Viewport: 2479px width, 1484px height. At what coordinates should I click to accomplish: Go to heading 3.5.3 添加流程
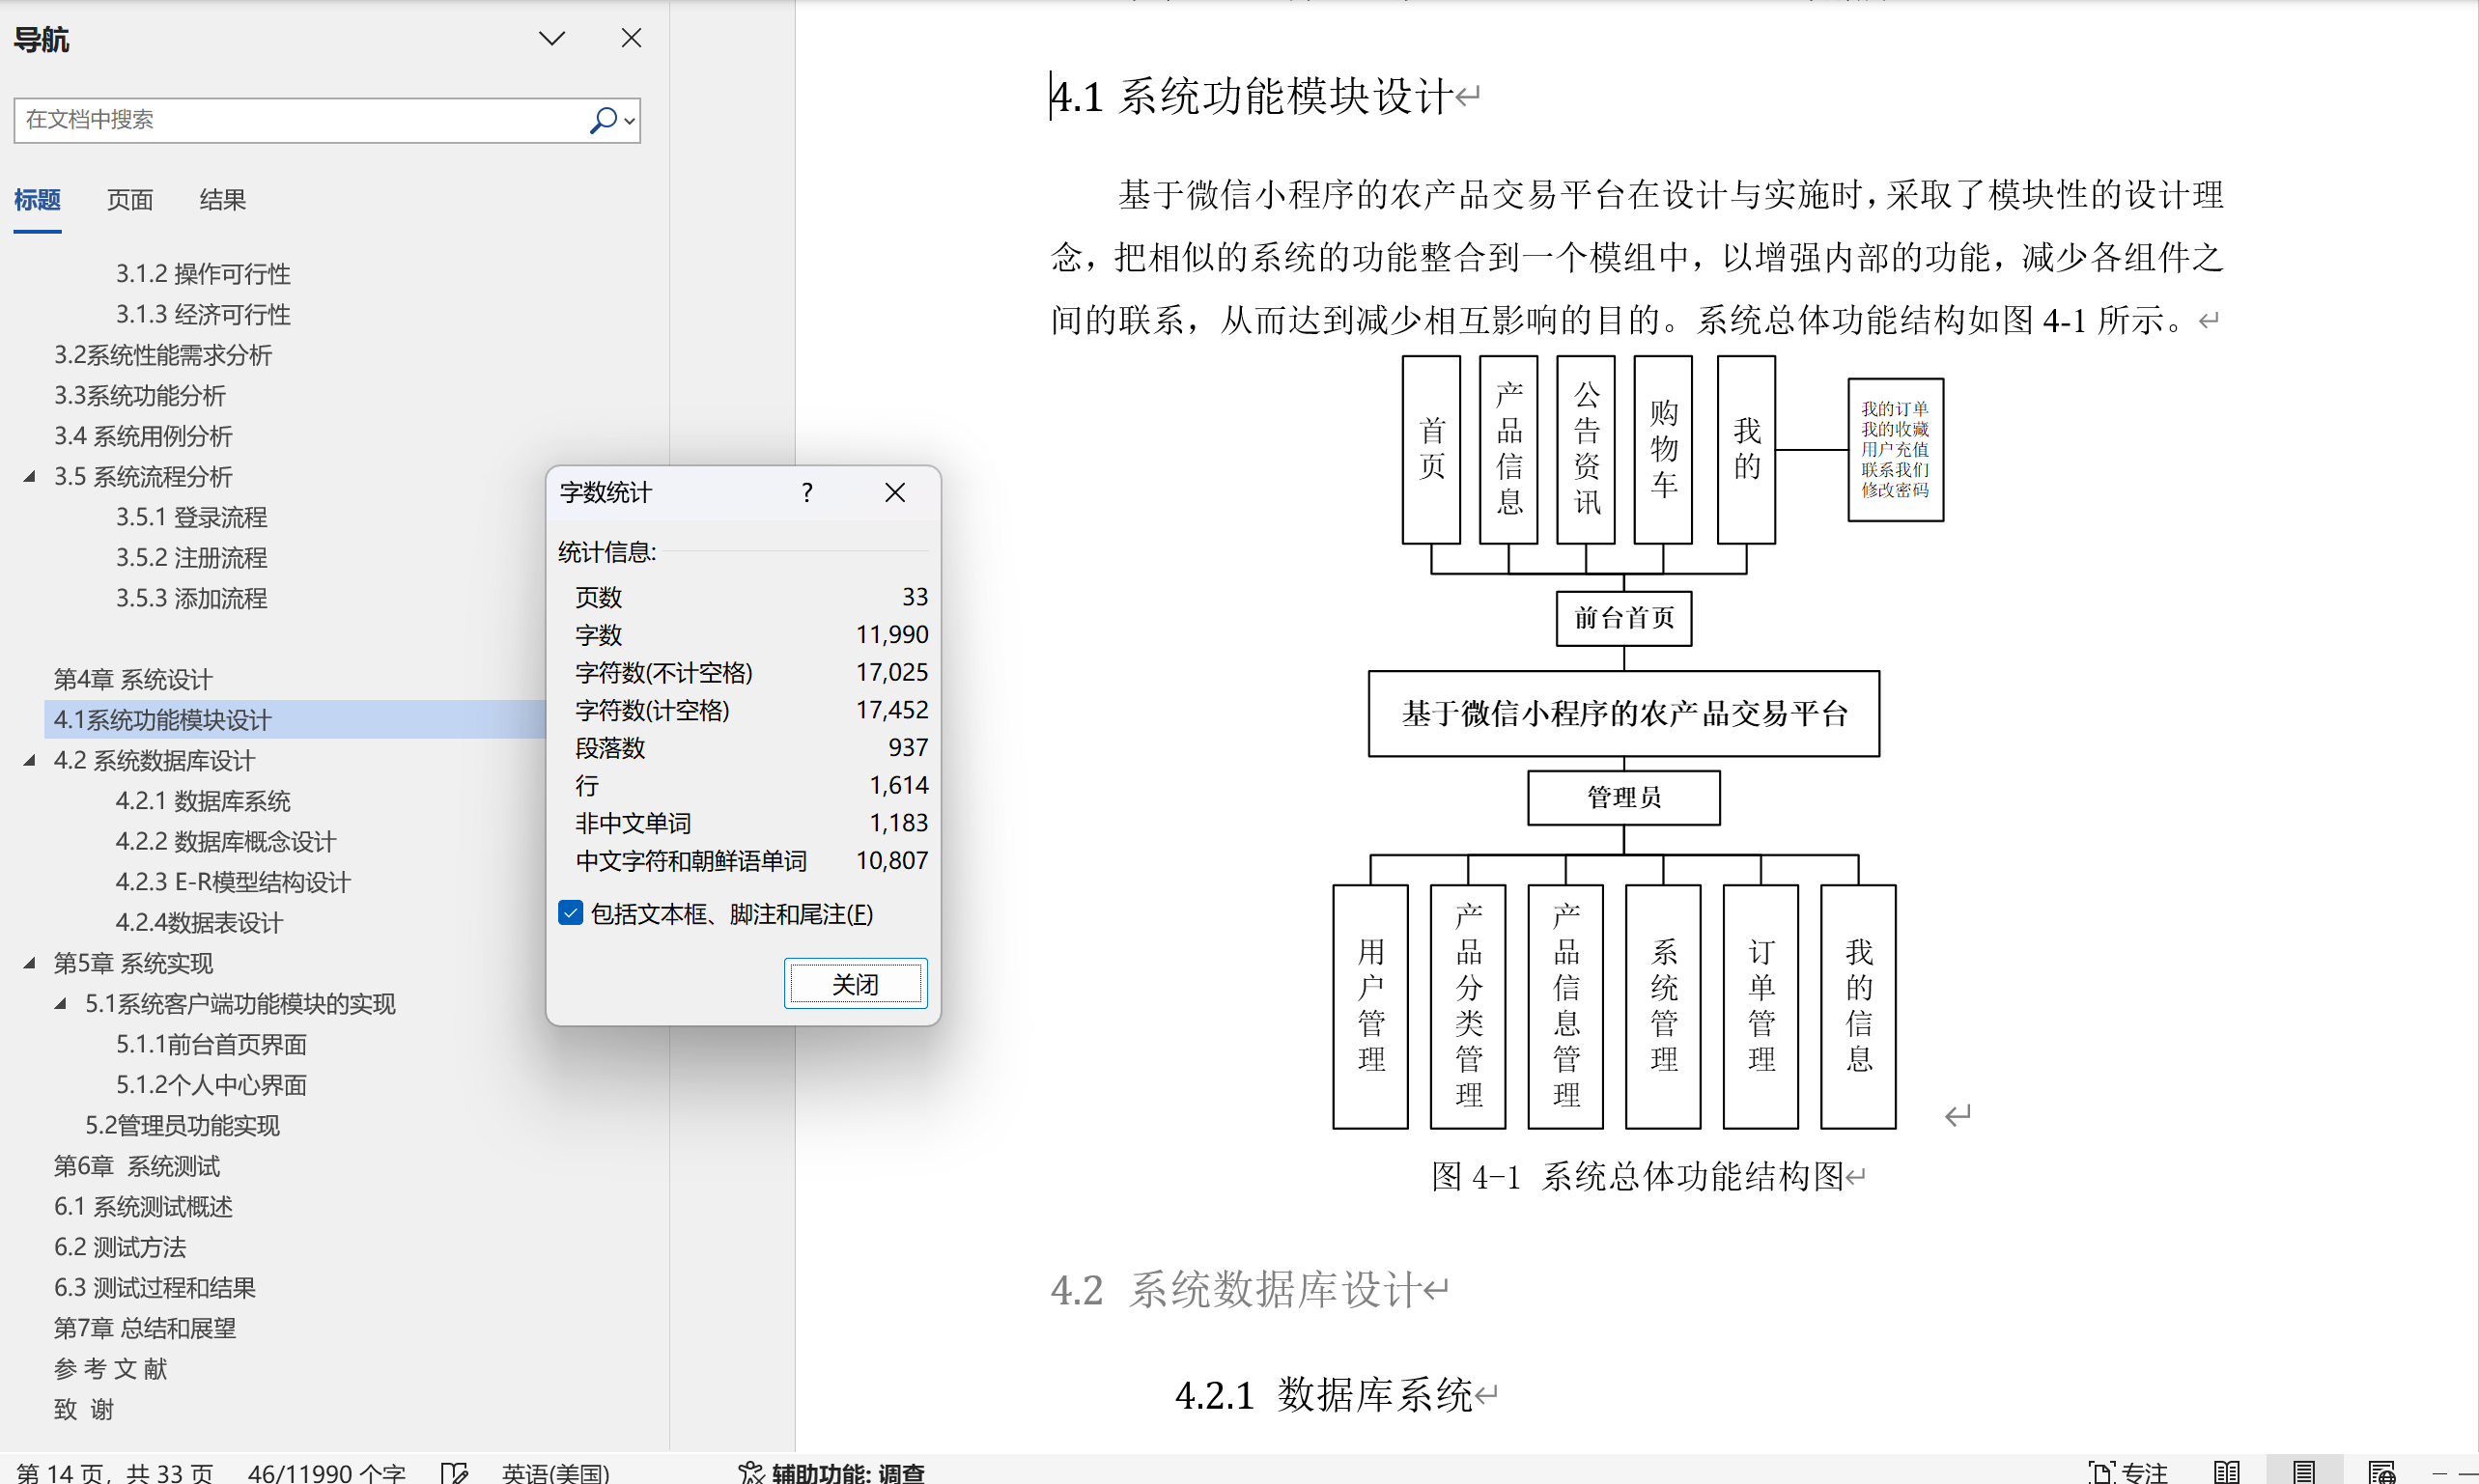click(x=191, y=598)
